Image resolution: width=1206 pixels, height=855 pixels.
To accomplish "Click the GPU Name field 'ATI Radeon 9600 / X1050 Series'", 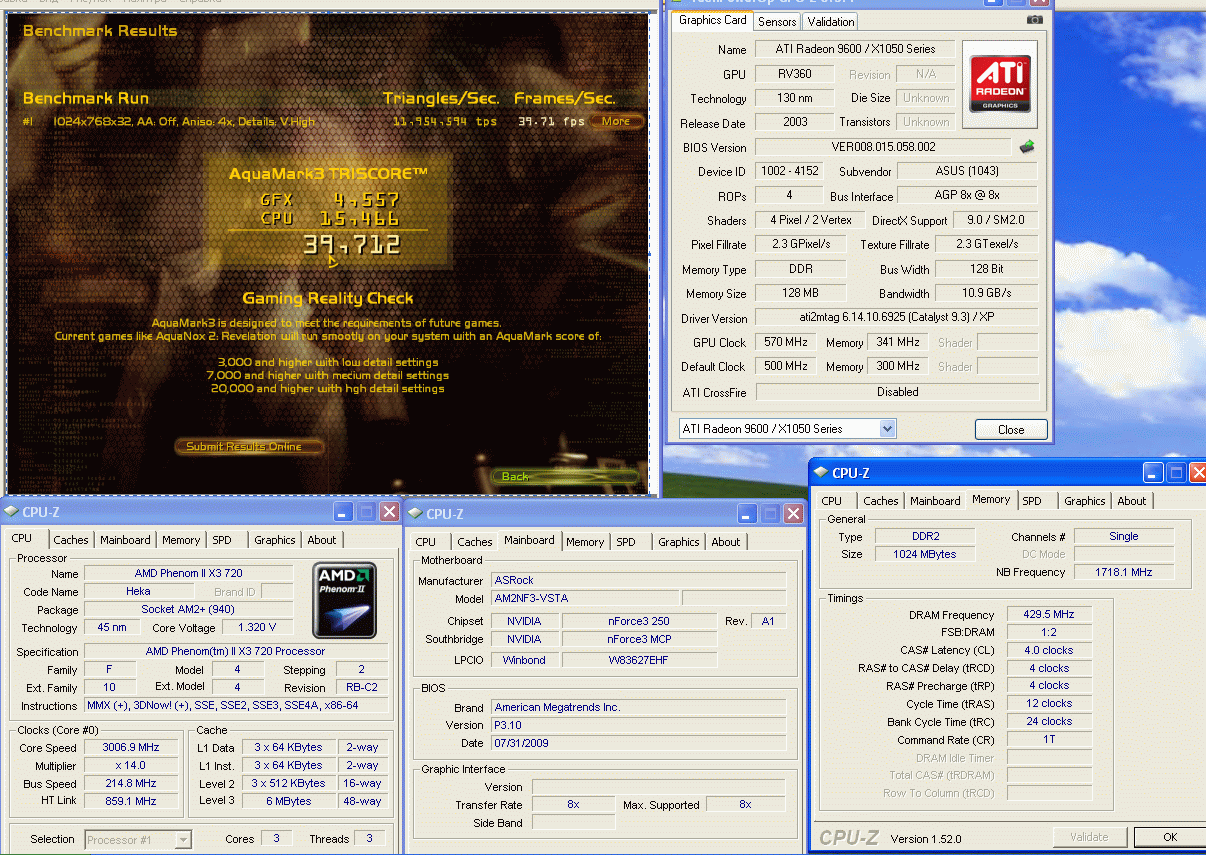I will [x=855, y=49].
